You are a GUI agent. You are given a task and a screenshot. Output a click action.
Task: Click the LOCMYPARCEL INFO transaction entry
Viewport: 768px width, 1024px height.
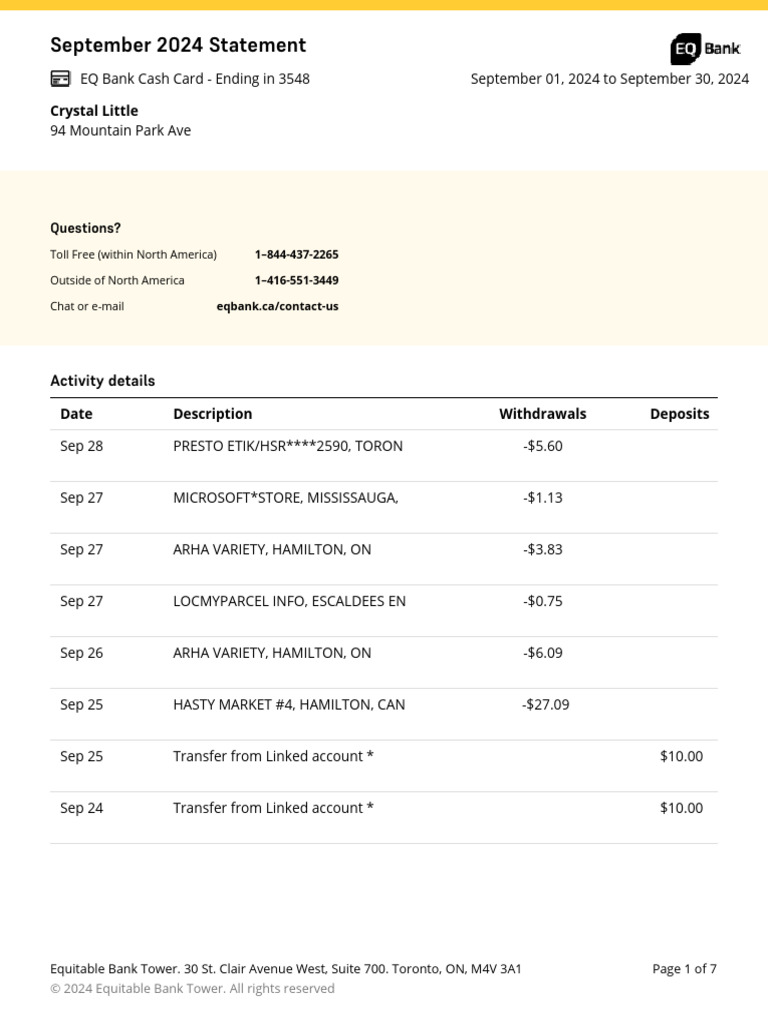(x=289, y=601)
